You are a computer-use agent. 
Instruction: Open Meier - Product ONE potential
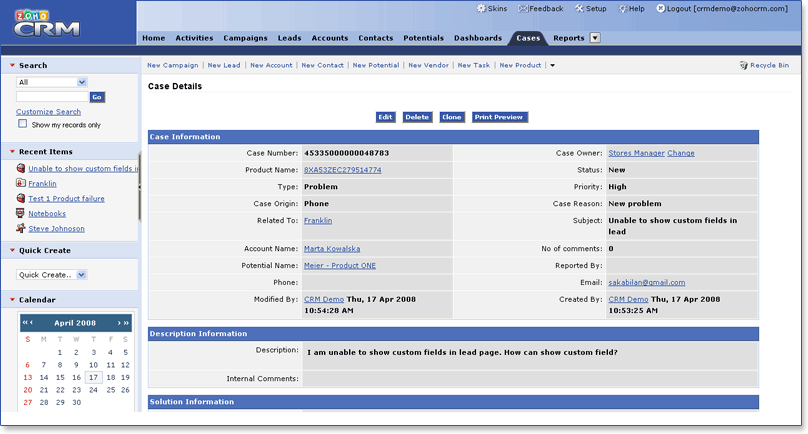click(x=340, y=265)
